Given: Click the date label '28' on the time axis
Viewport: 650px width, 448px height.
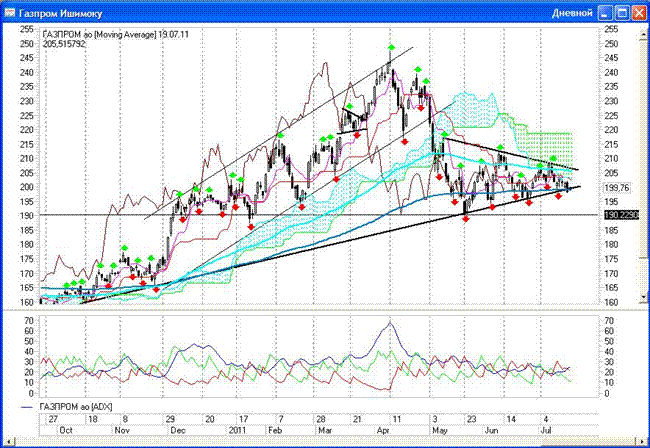Looking at the screenshot, I should [x=321, y=419].
